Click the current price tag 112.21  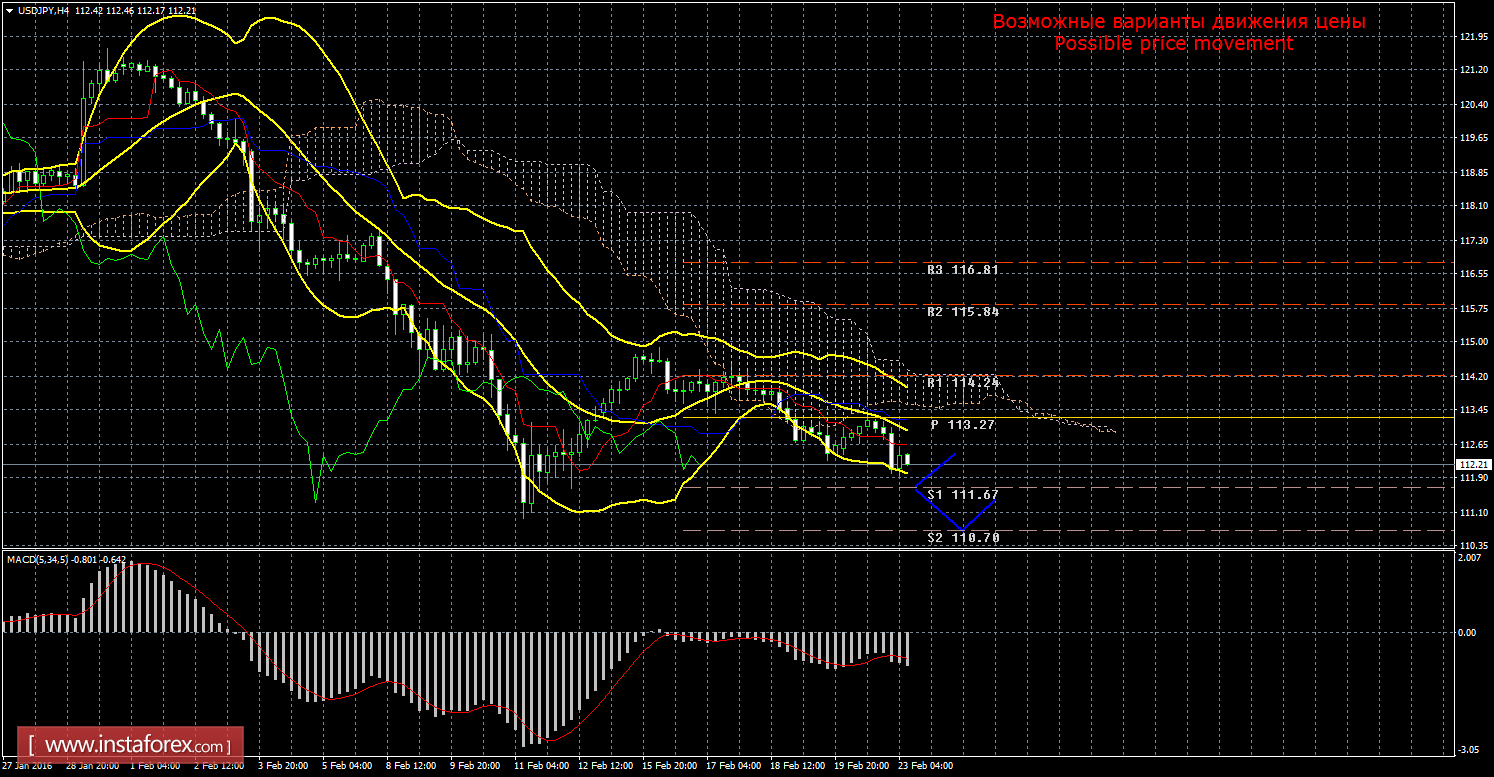tap(1470, 465)
